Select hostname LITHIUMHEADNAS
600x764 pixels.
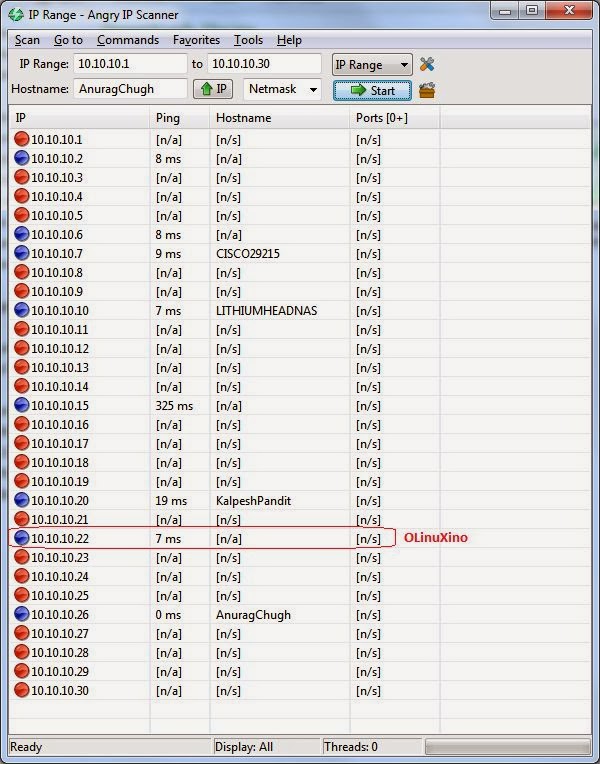click(x=267, y=311)
